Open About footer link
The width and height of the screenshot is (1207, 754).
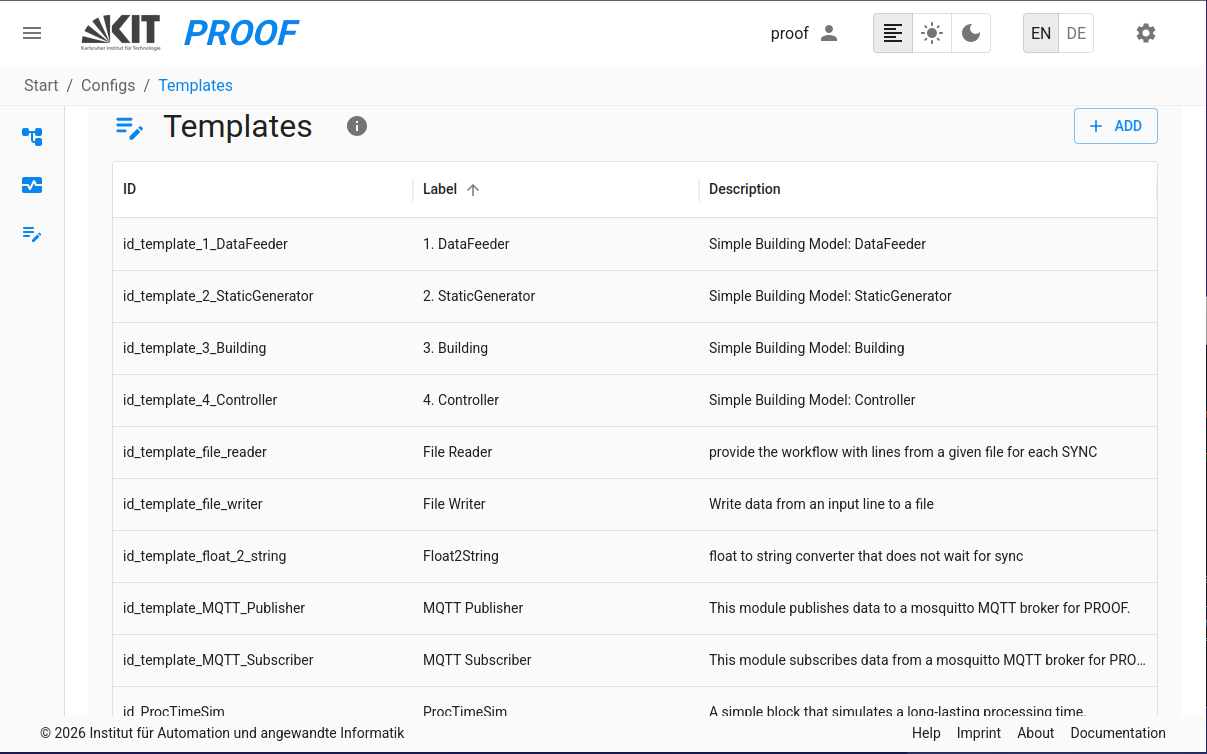tap(1035, 733)
